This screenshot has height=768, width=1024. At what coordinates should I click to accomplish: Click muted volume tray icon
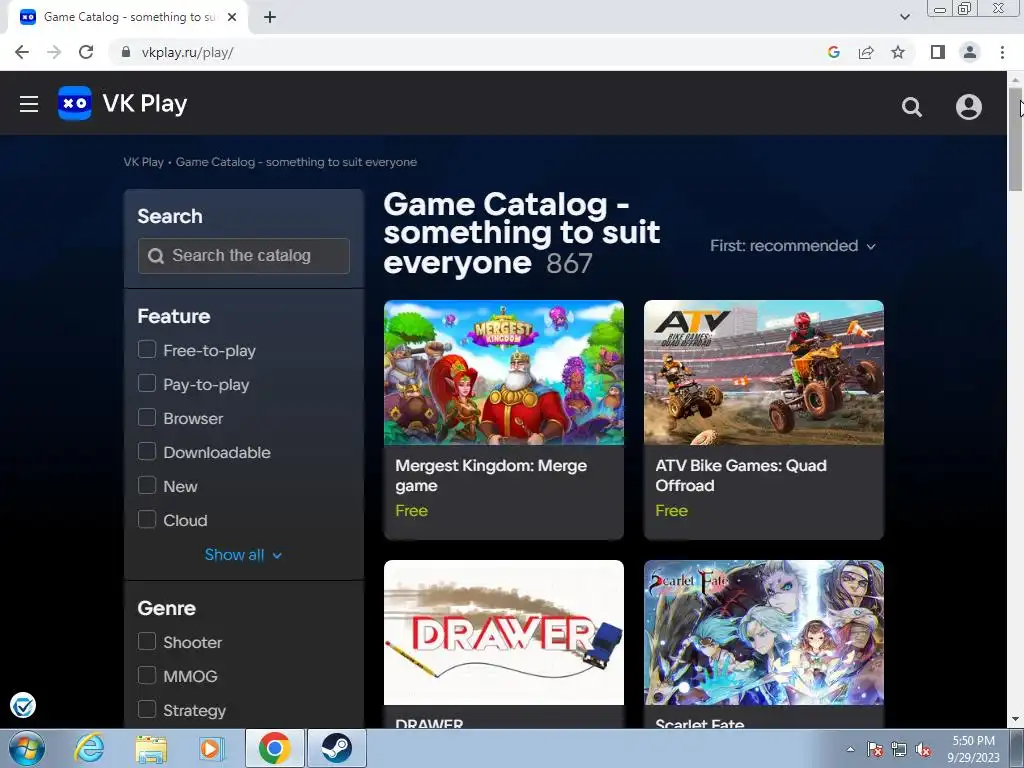click(x=923, y=749)
